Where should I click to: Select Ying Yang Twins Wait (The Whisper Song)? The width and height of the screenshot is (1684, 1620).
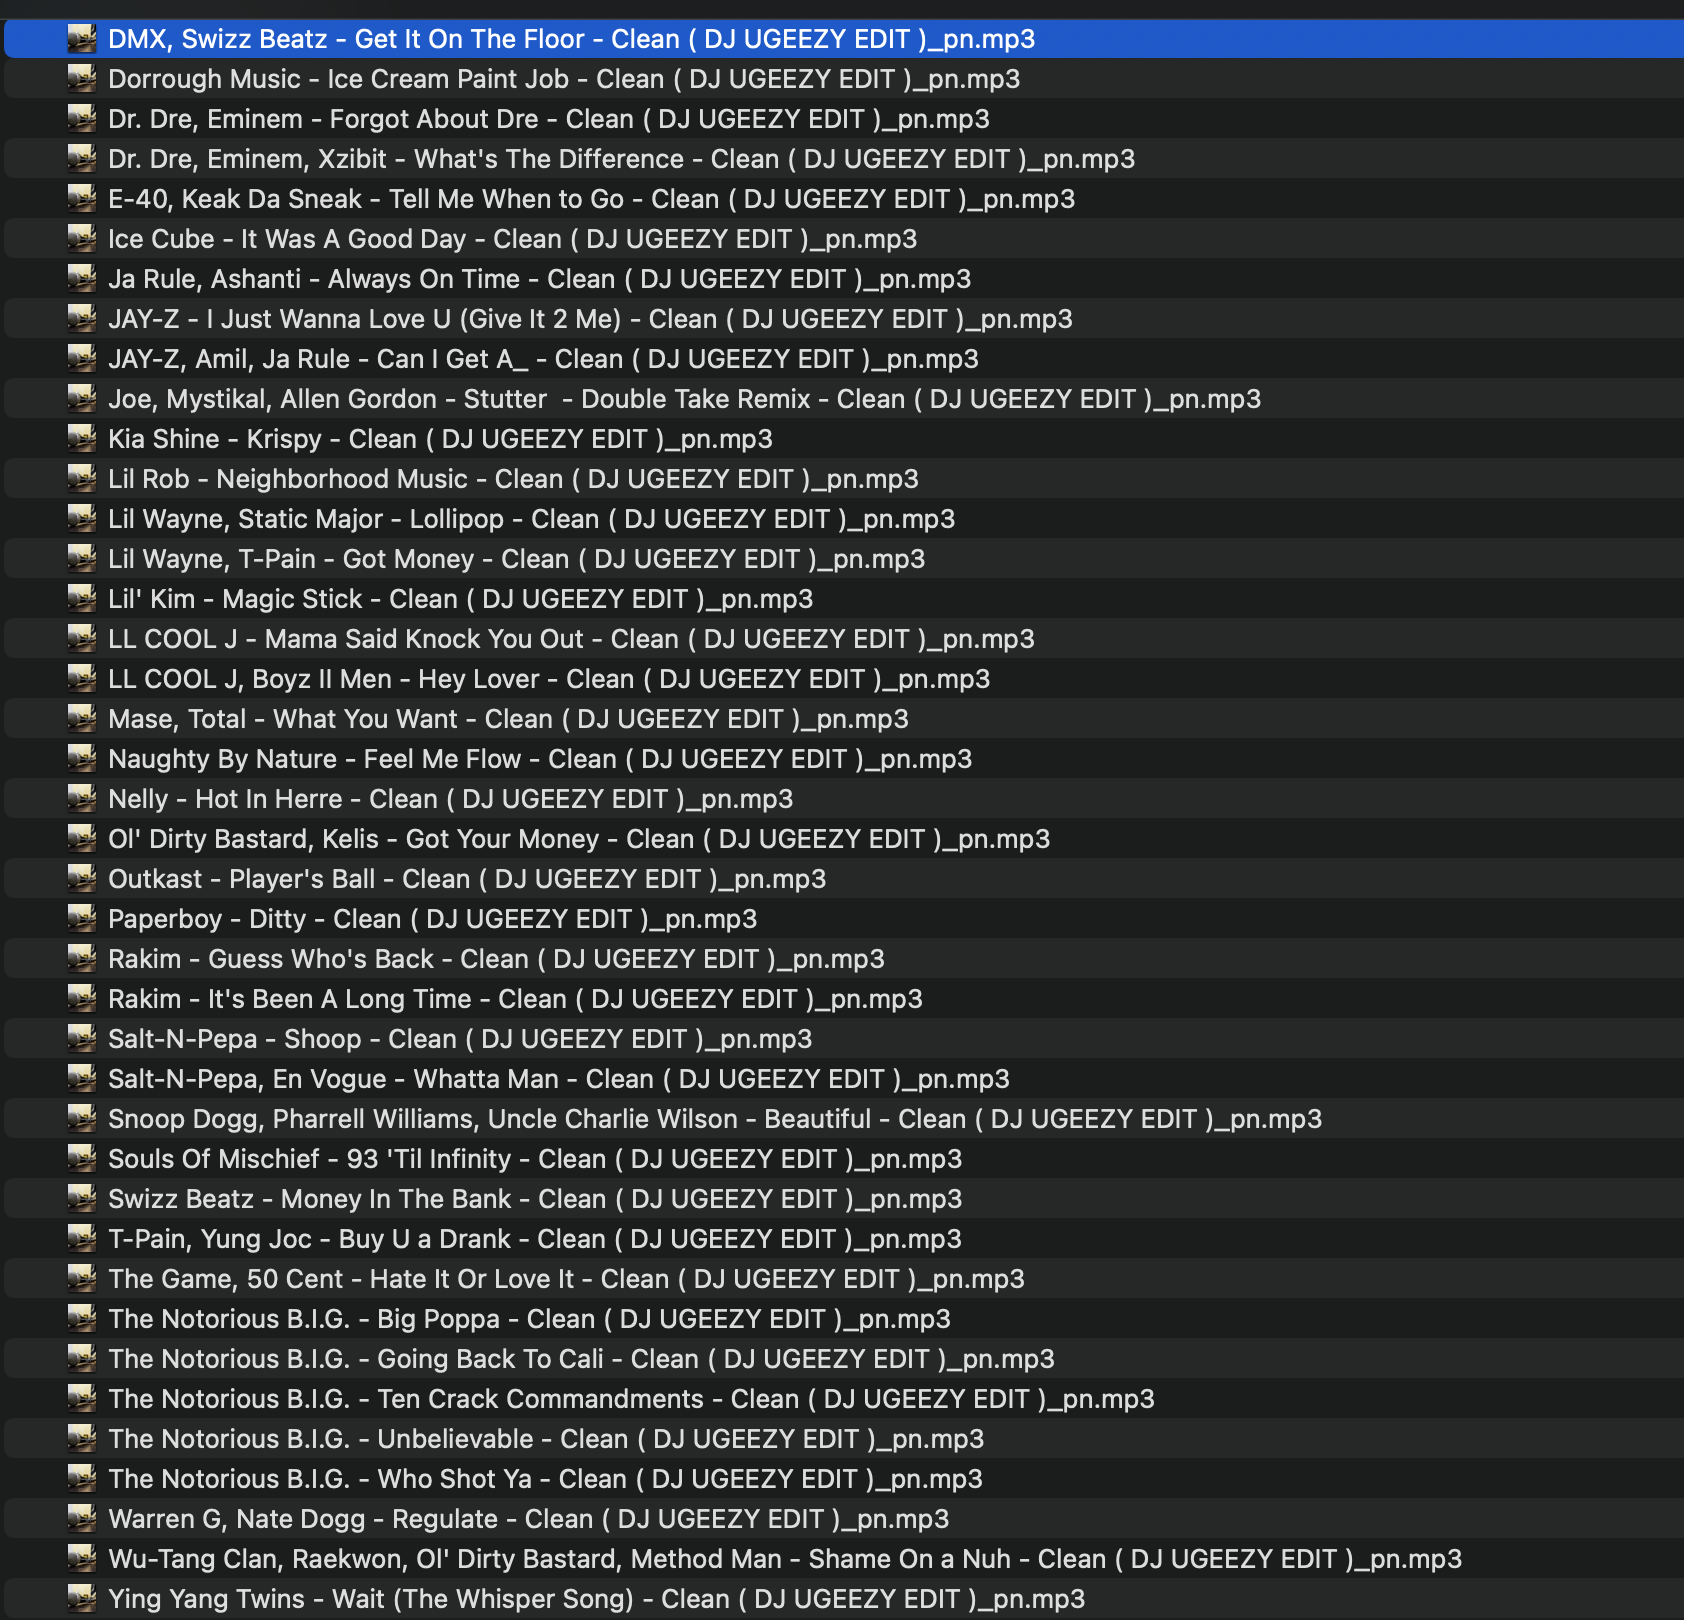point(596,1599)
